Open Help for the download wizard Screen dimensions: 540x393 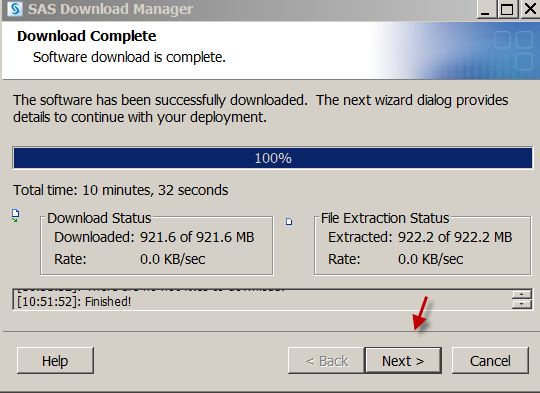55,361
